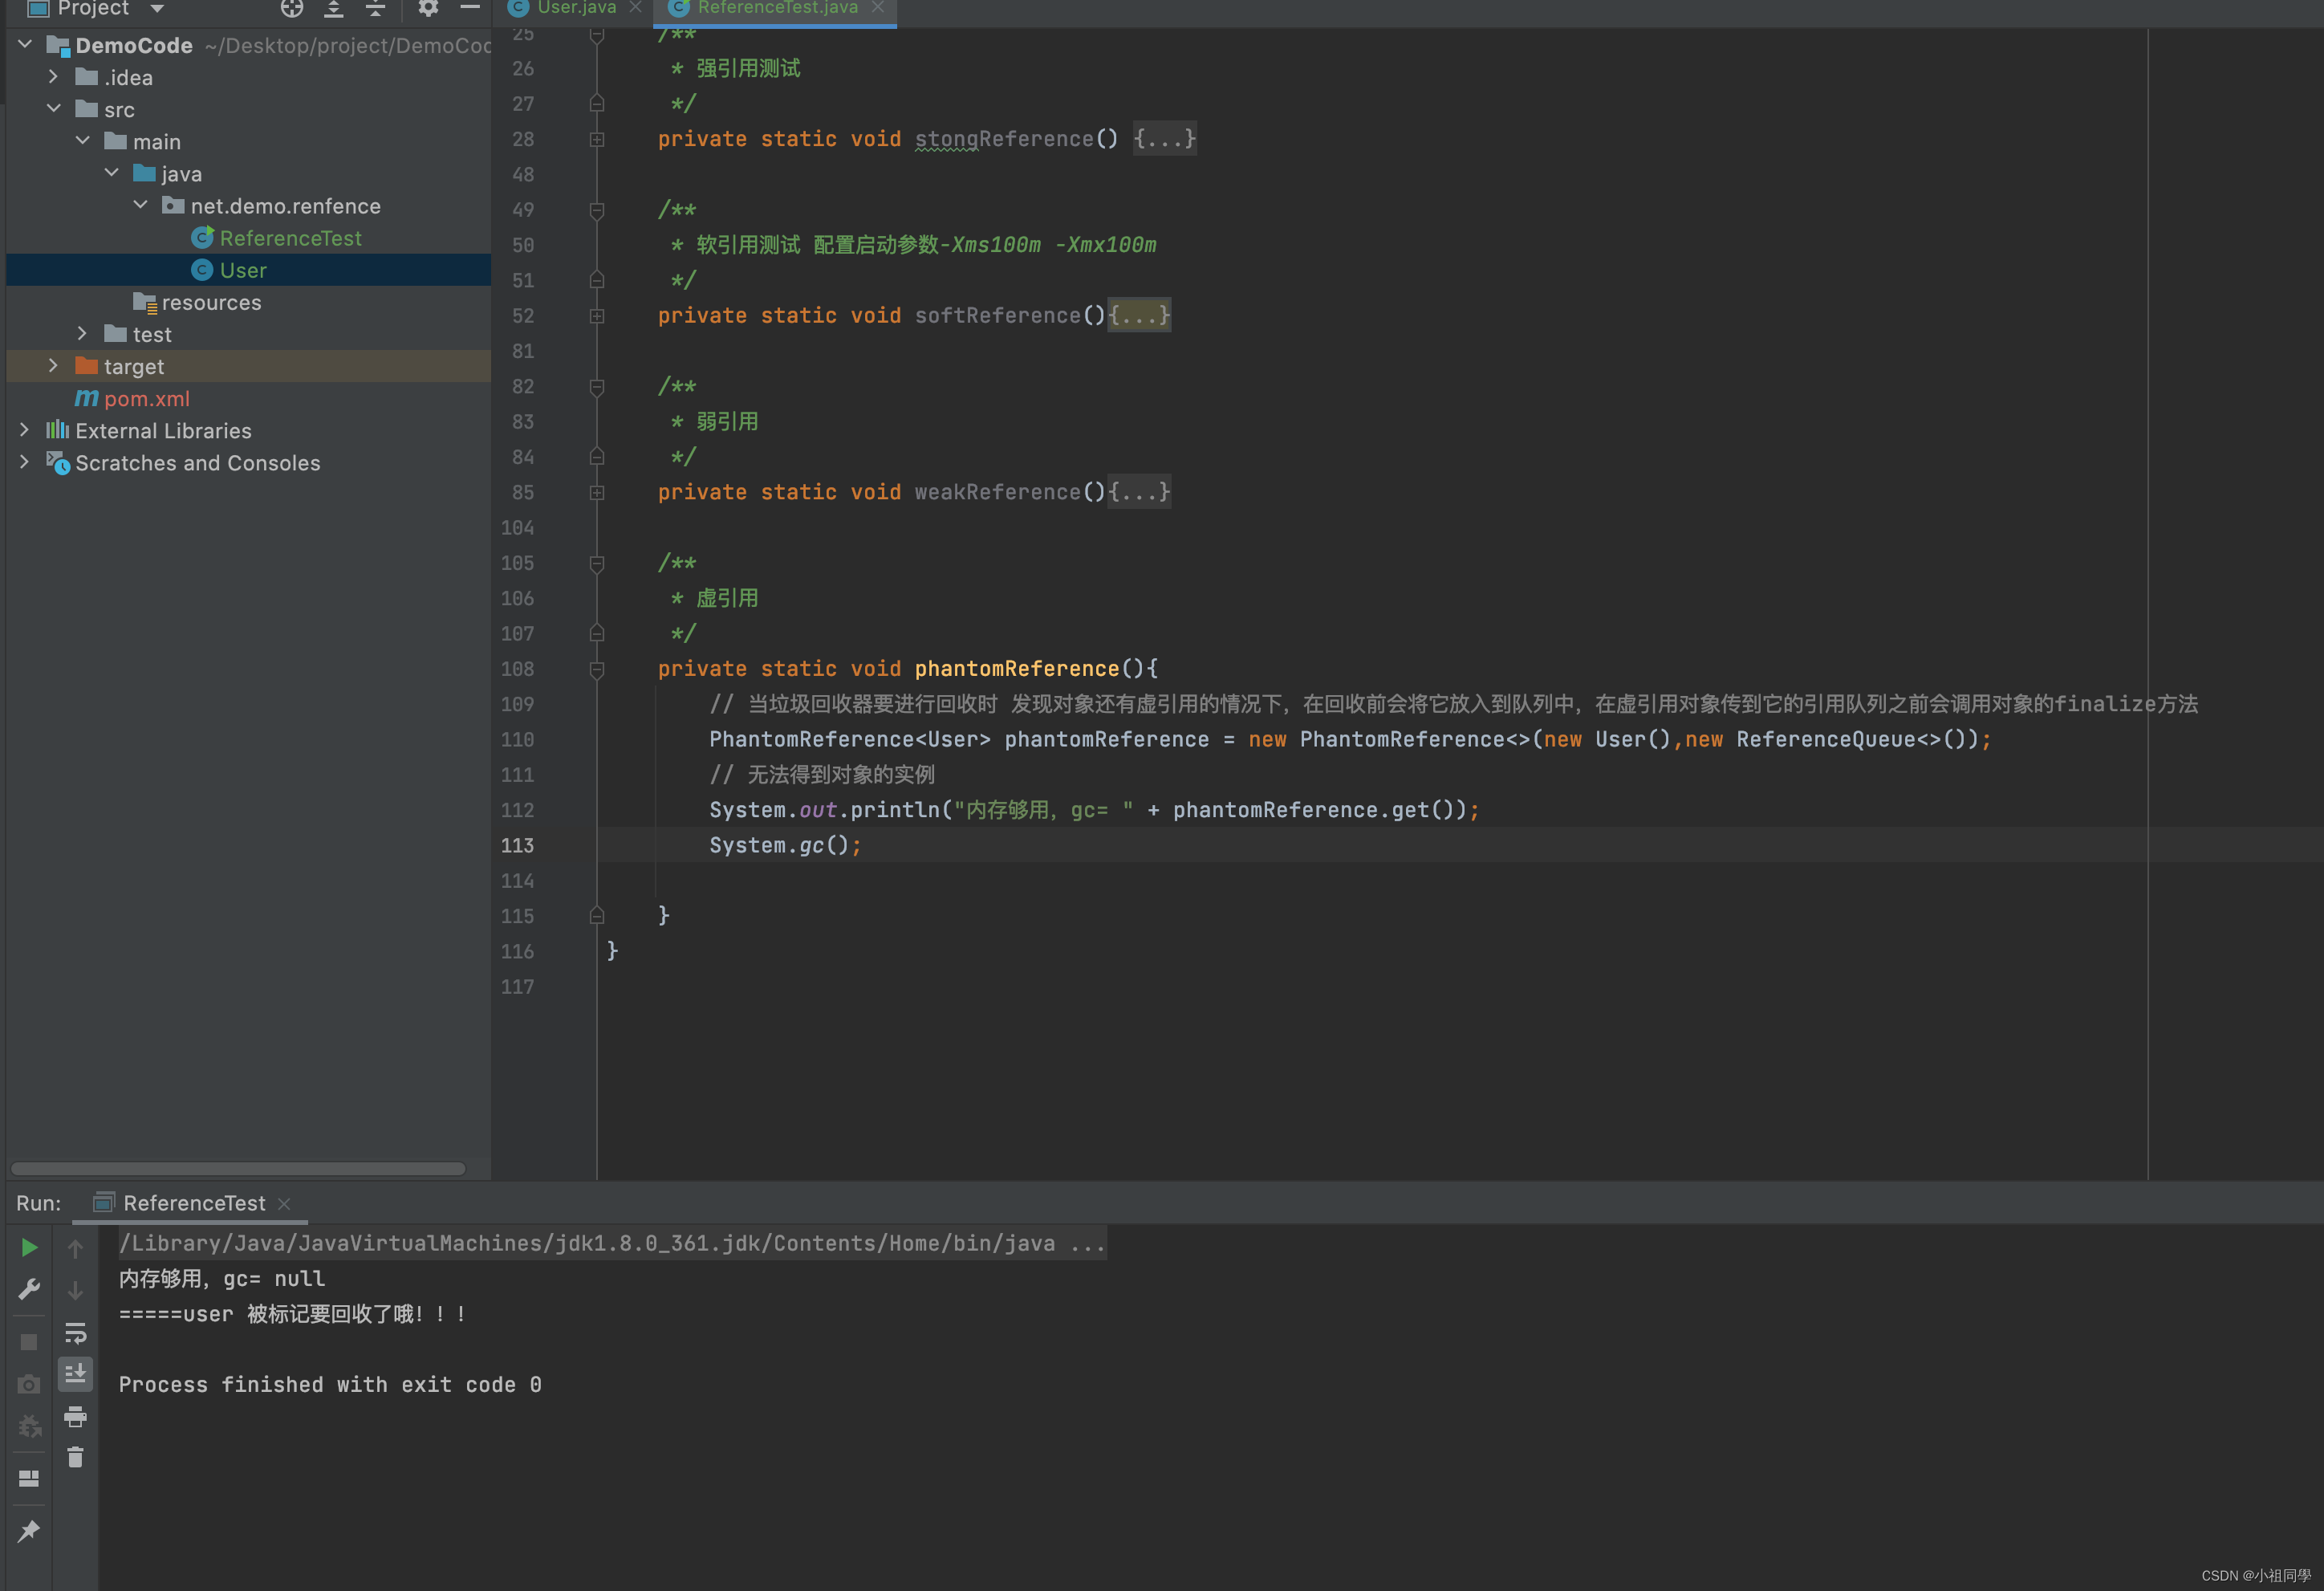2324x1591 pixels.
Task: Expand the folded stongReference method body
Action: [1164, 139]
